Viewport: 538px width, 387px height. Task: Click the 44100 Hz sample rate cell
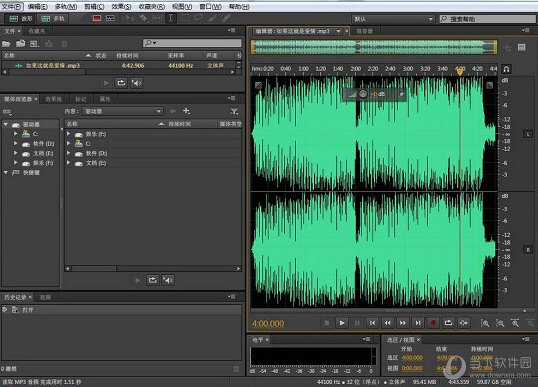point(180,65)
